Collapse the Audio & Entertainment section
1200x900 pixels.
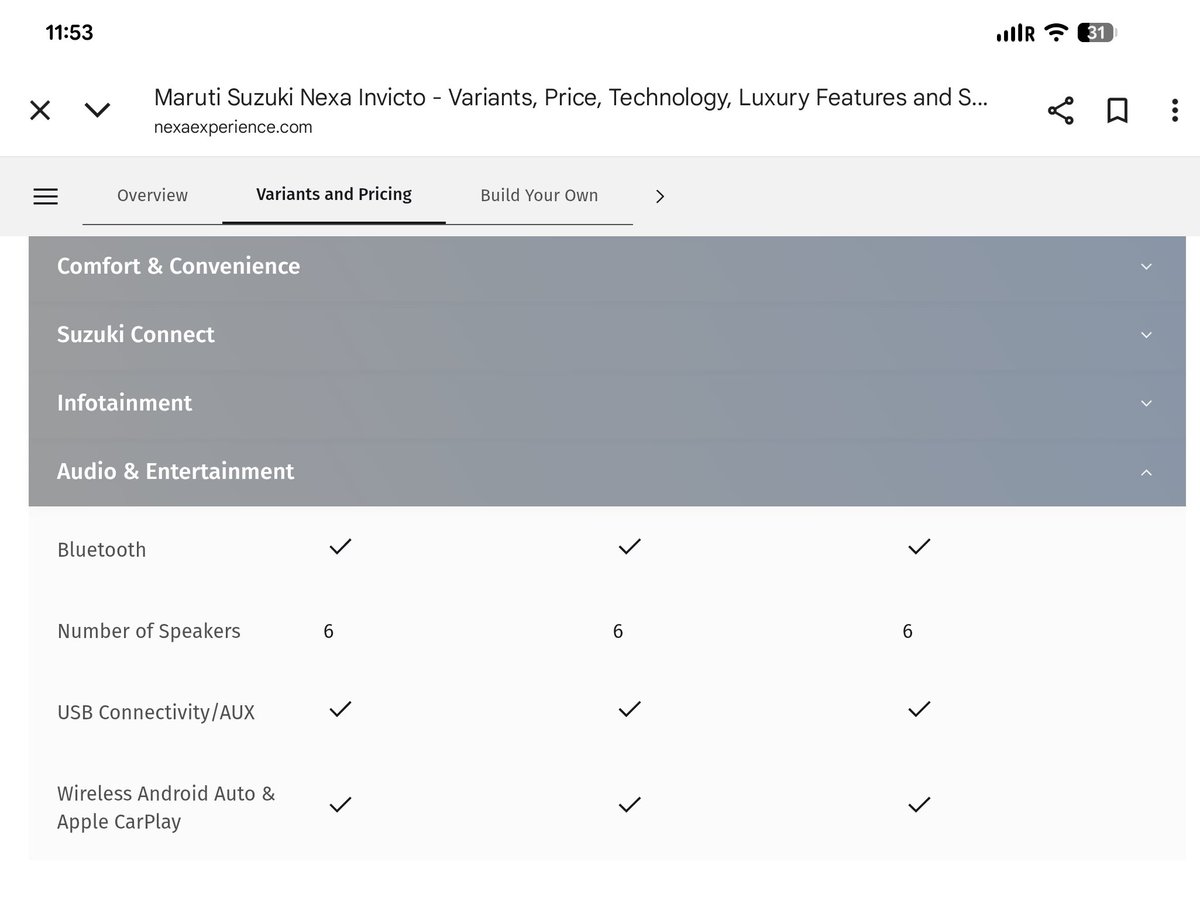tap(607, 471)
